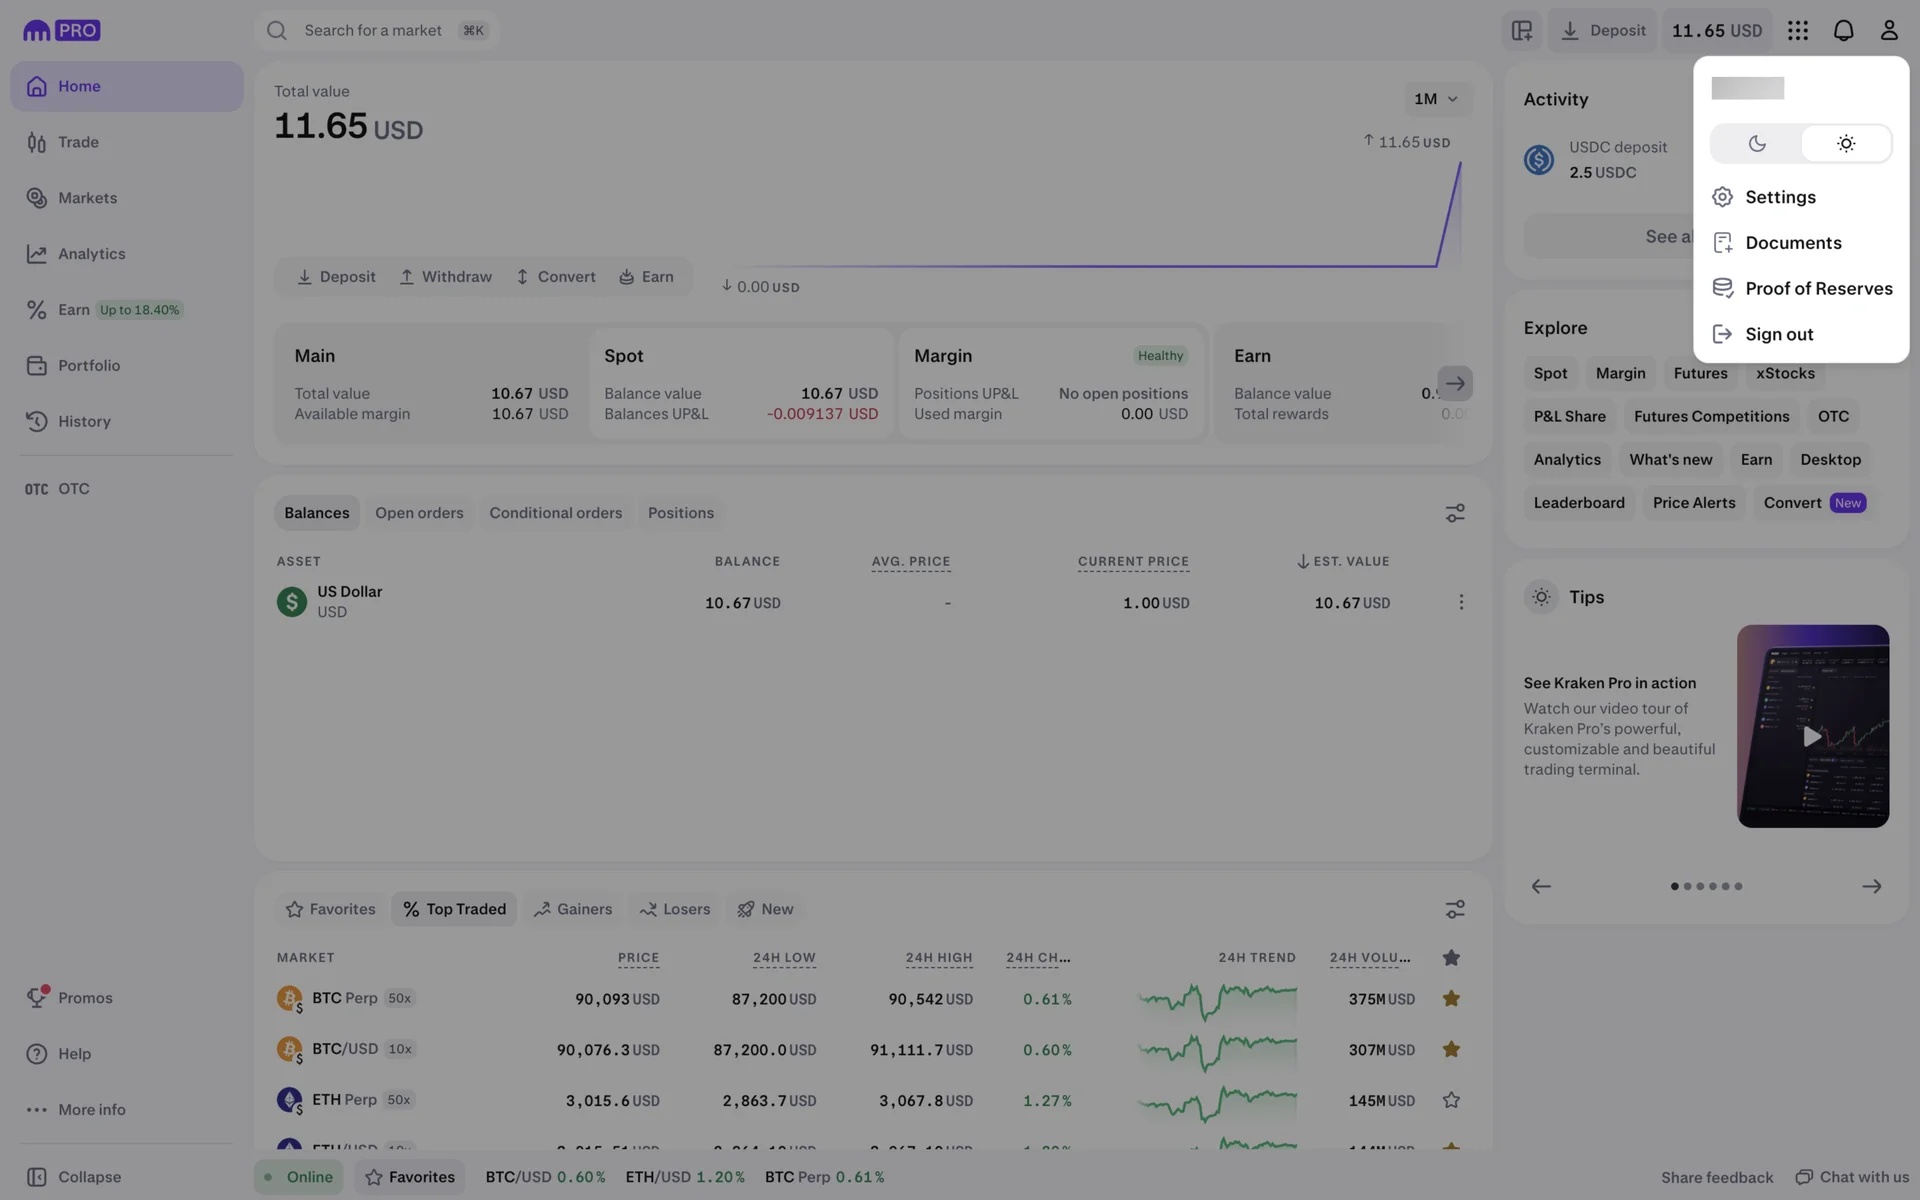
Task: Click the Withdraw button
Action: (x=445, y=277)
